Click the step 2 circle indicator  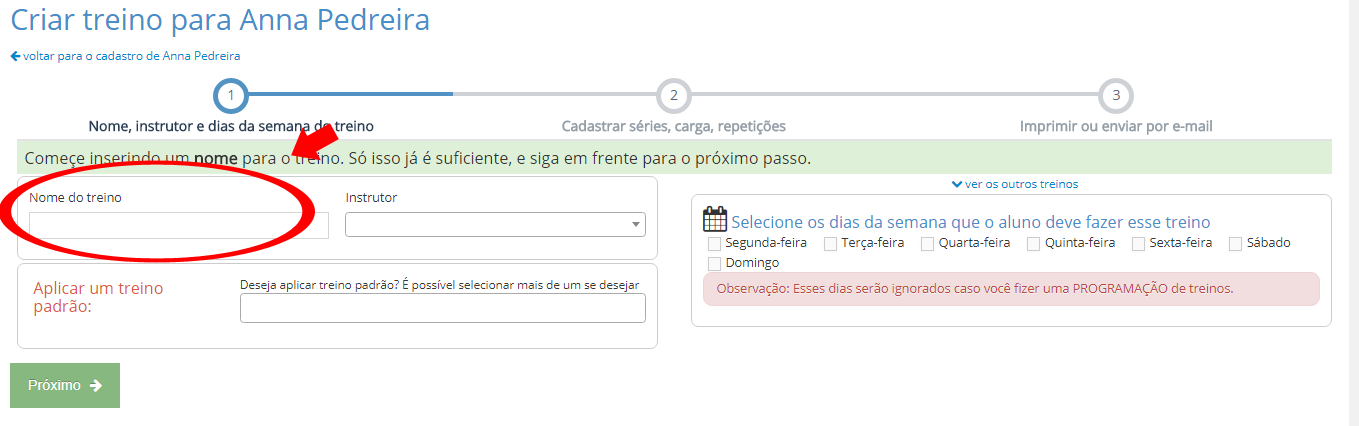coord(674,96)
